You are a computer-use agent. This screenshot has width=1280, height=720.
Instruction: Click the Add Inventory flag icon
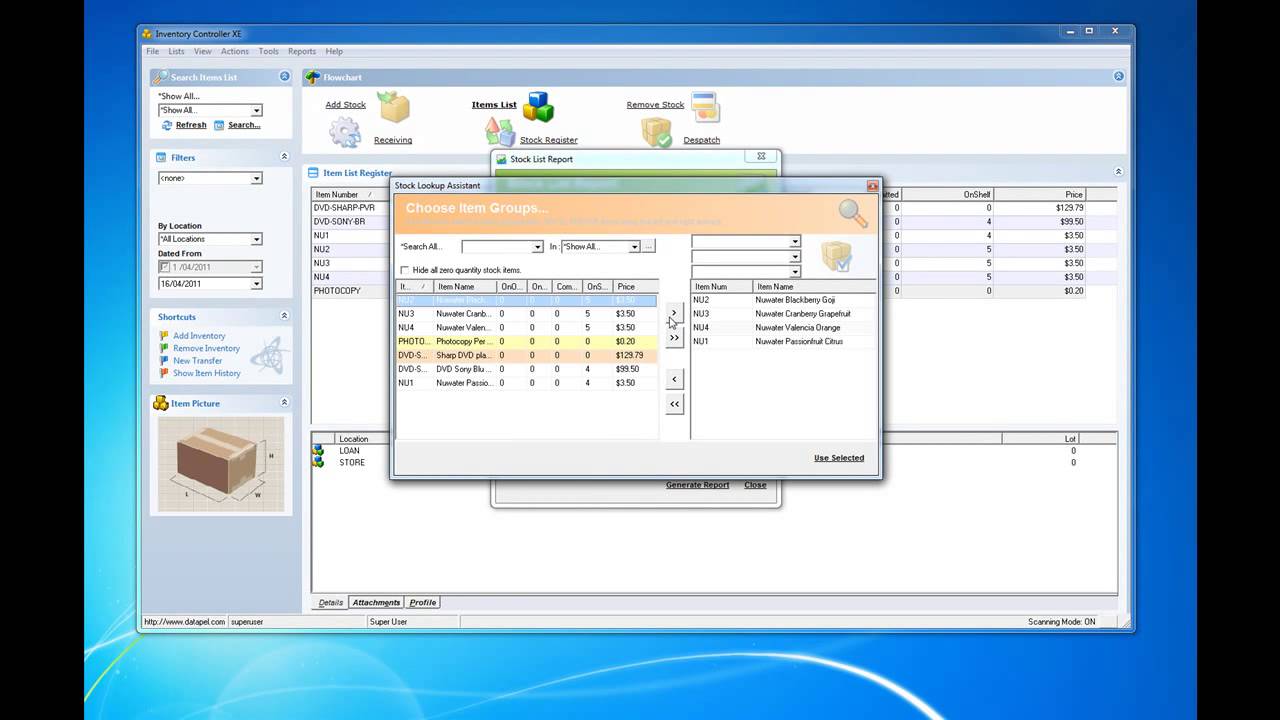(164, 336)
